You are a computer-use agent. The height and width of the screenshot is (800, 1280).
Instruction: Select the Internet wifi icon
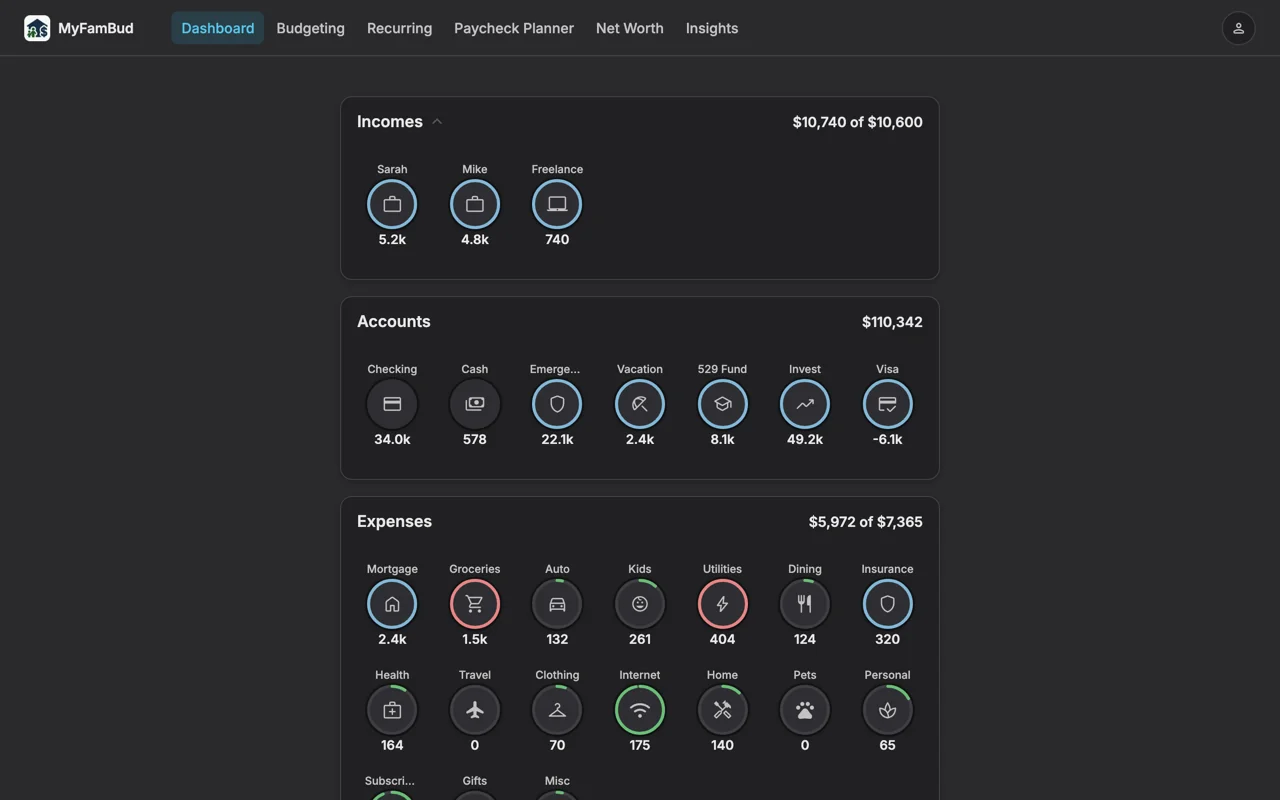click(x=640, y=710)
